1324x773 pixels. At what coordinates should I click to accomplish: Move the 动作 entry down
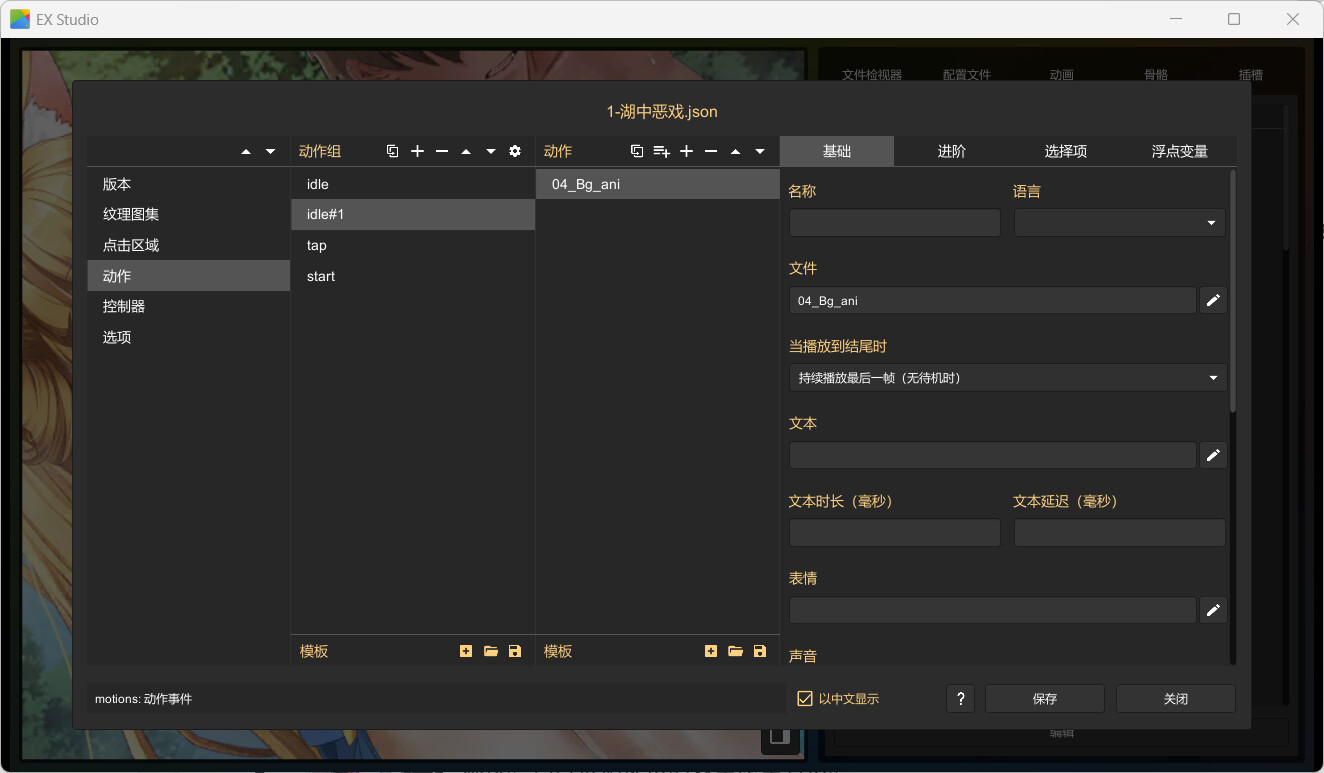click(760, 151)
